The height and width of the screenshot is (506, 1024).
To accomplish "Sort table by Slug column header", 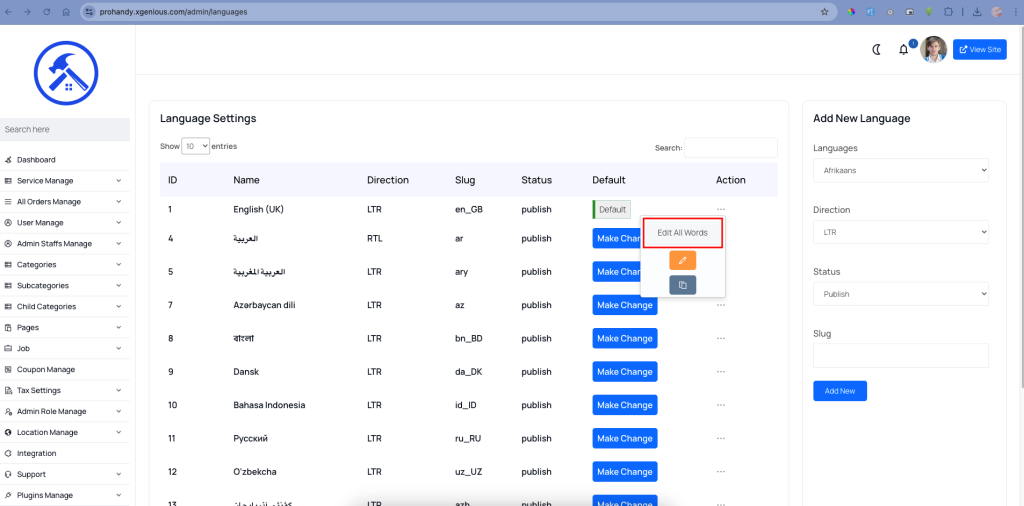I will 465,180.
